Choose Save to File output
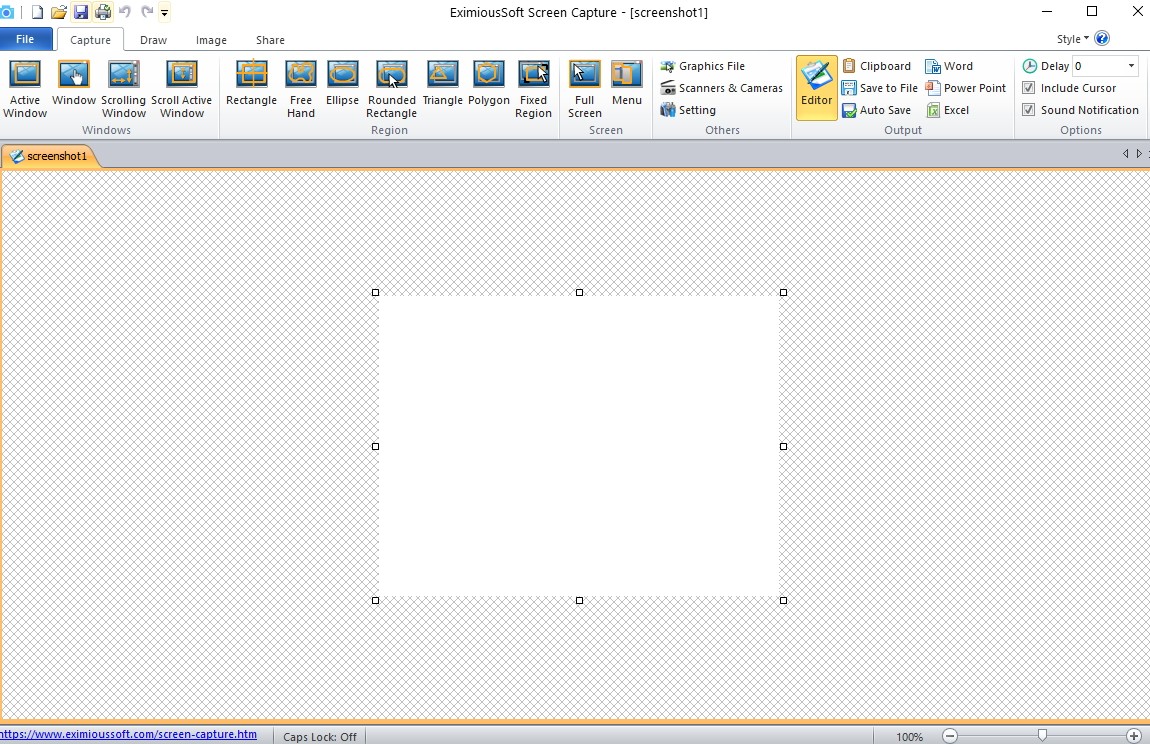This screenshot has height=744, width=1150. click(x=880, y=88)
